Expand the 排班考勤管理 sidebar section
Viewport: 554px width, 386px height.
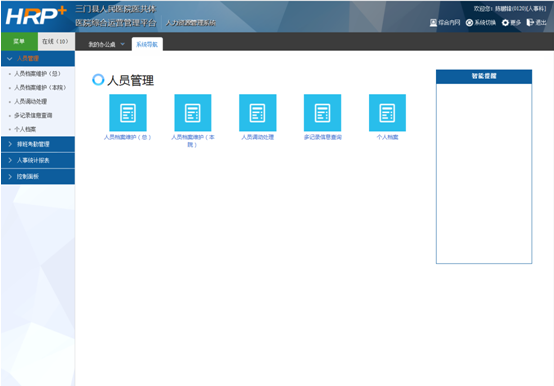point(38,144)
